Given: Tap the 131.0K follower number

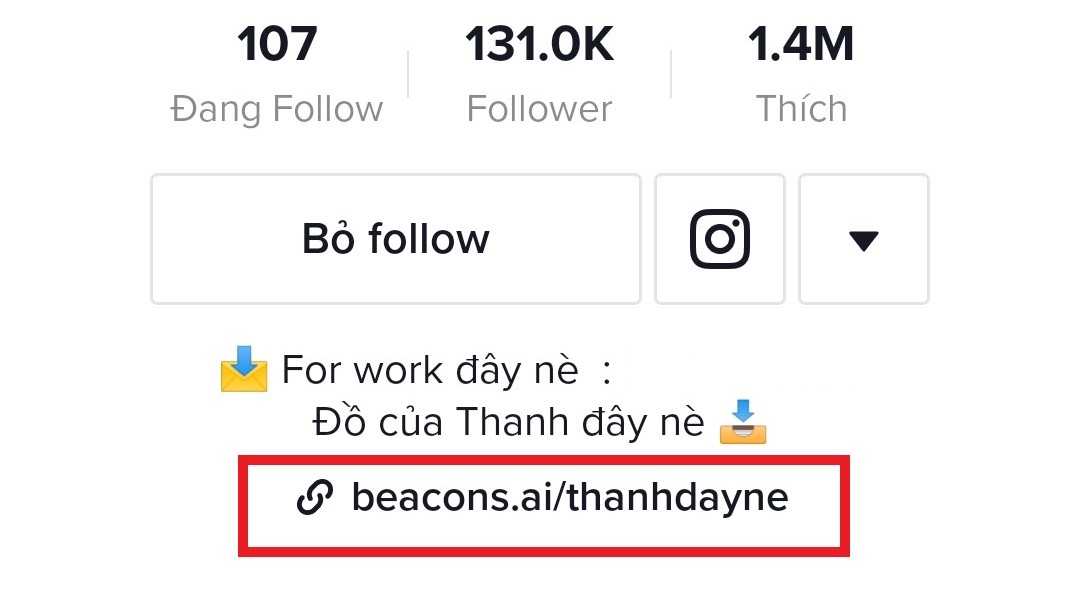Looking at the screenshot, I should (x=539, y=46).
